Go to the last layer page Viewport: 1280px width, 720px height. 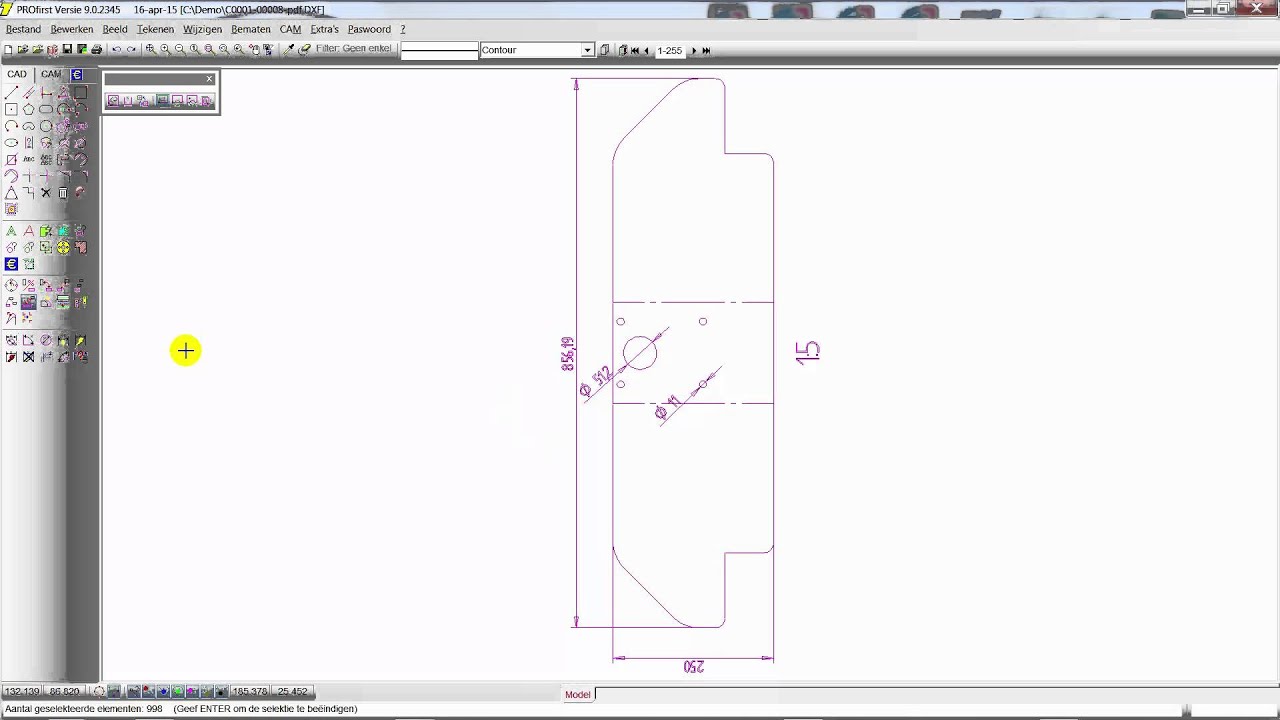[x=706, y=50]
